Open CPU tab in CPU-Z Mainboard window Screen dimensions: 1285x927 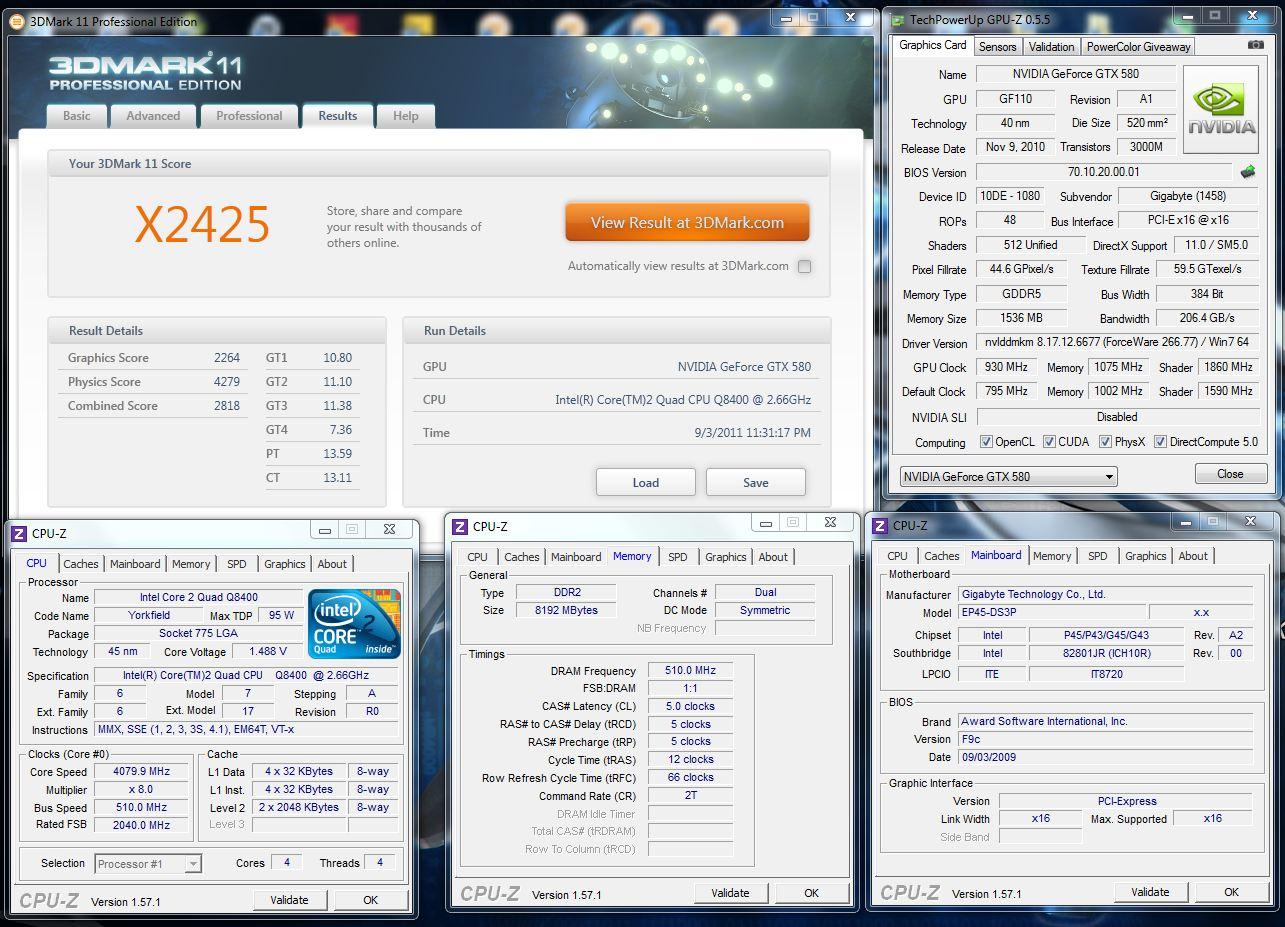click(897, 556)
